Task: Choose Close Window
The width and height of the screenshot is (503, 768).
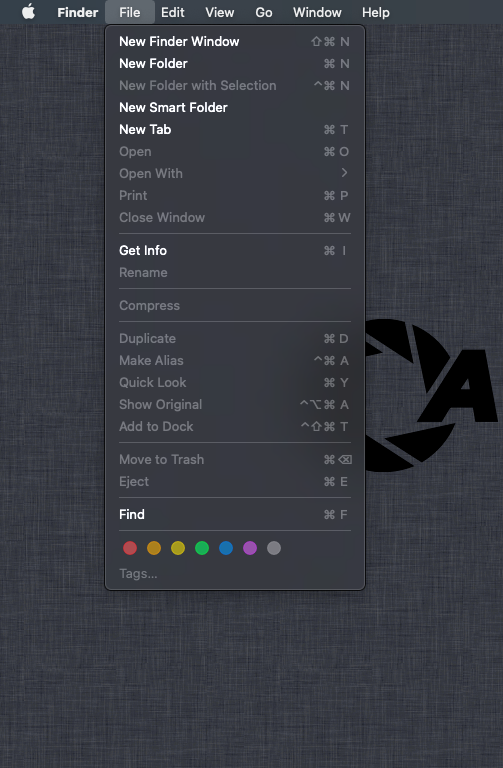Action: coord(235,217)
